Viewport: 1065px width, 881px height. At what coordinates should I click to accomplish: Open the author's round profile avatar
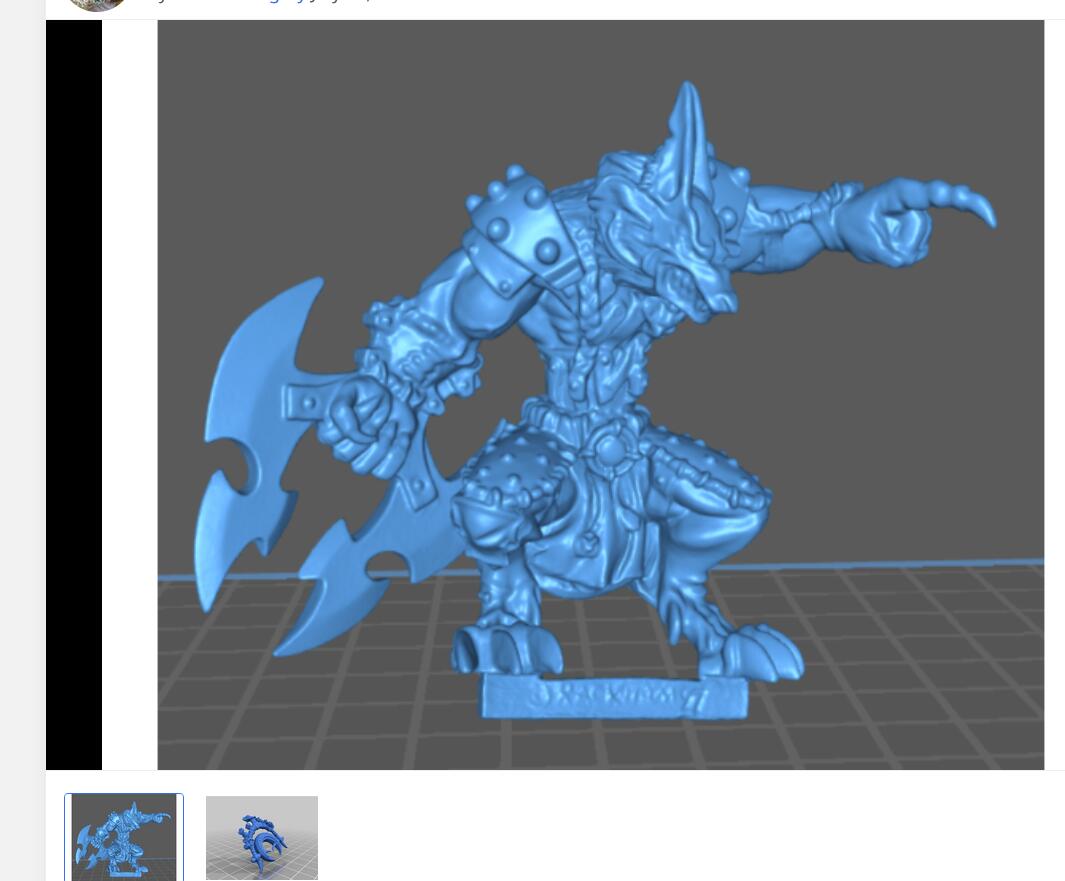tap(97, 4)
